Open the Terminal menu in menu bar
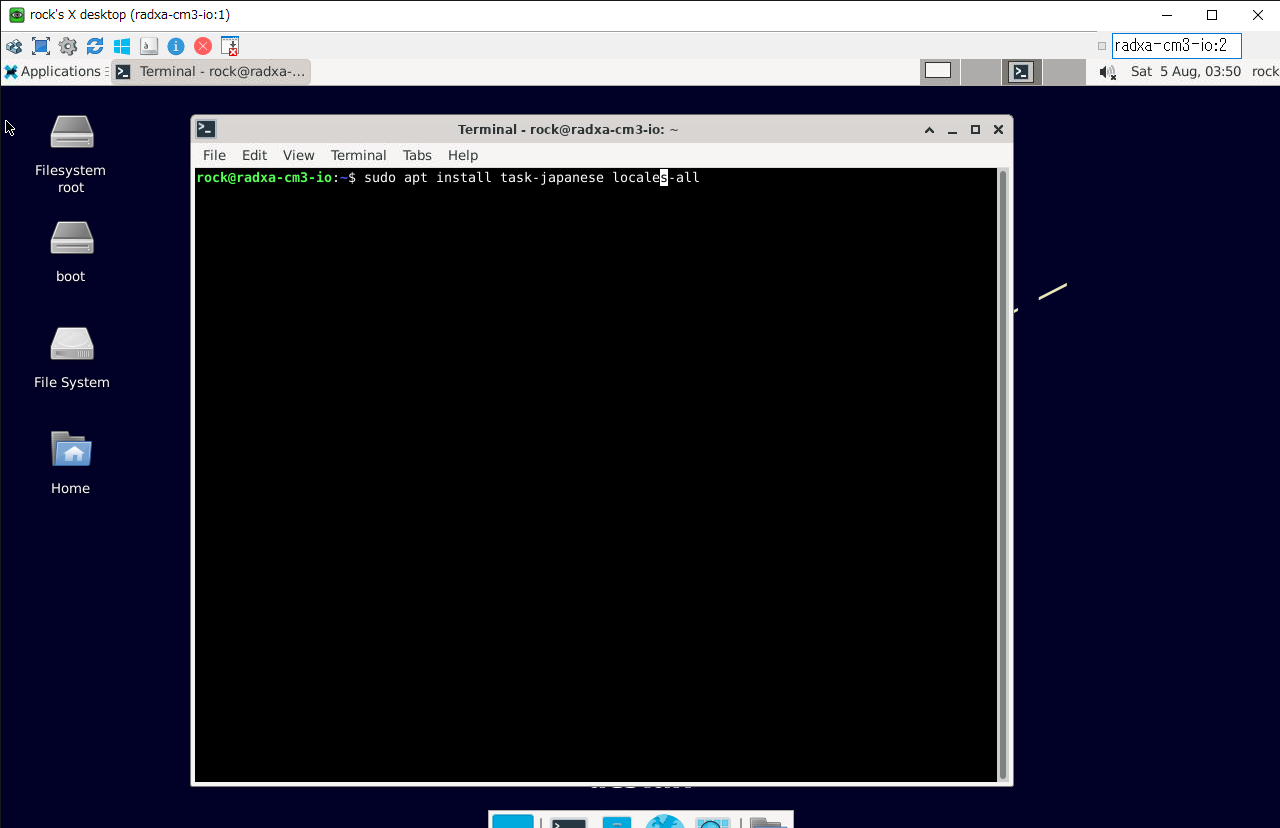 point(358,155)
